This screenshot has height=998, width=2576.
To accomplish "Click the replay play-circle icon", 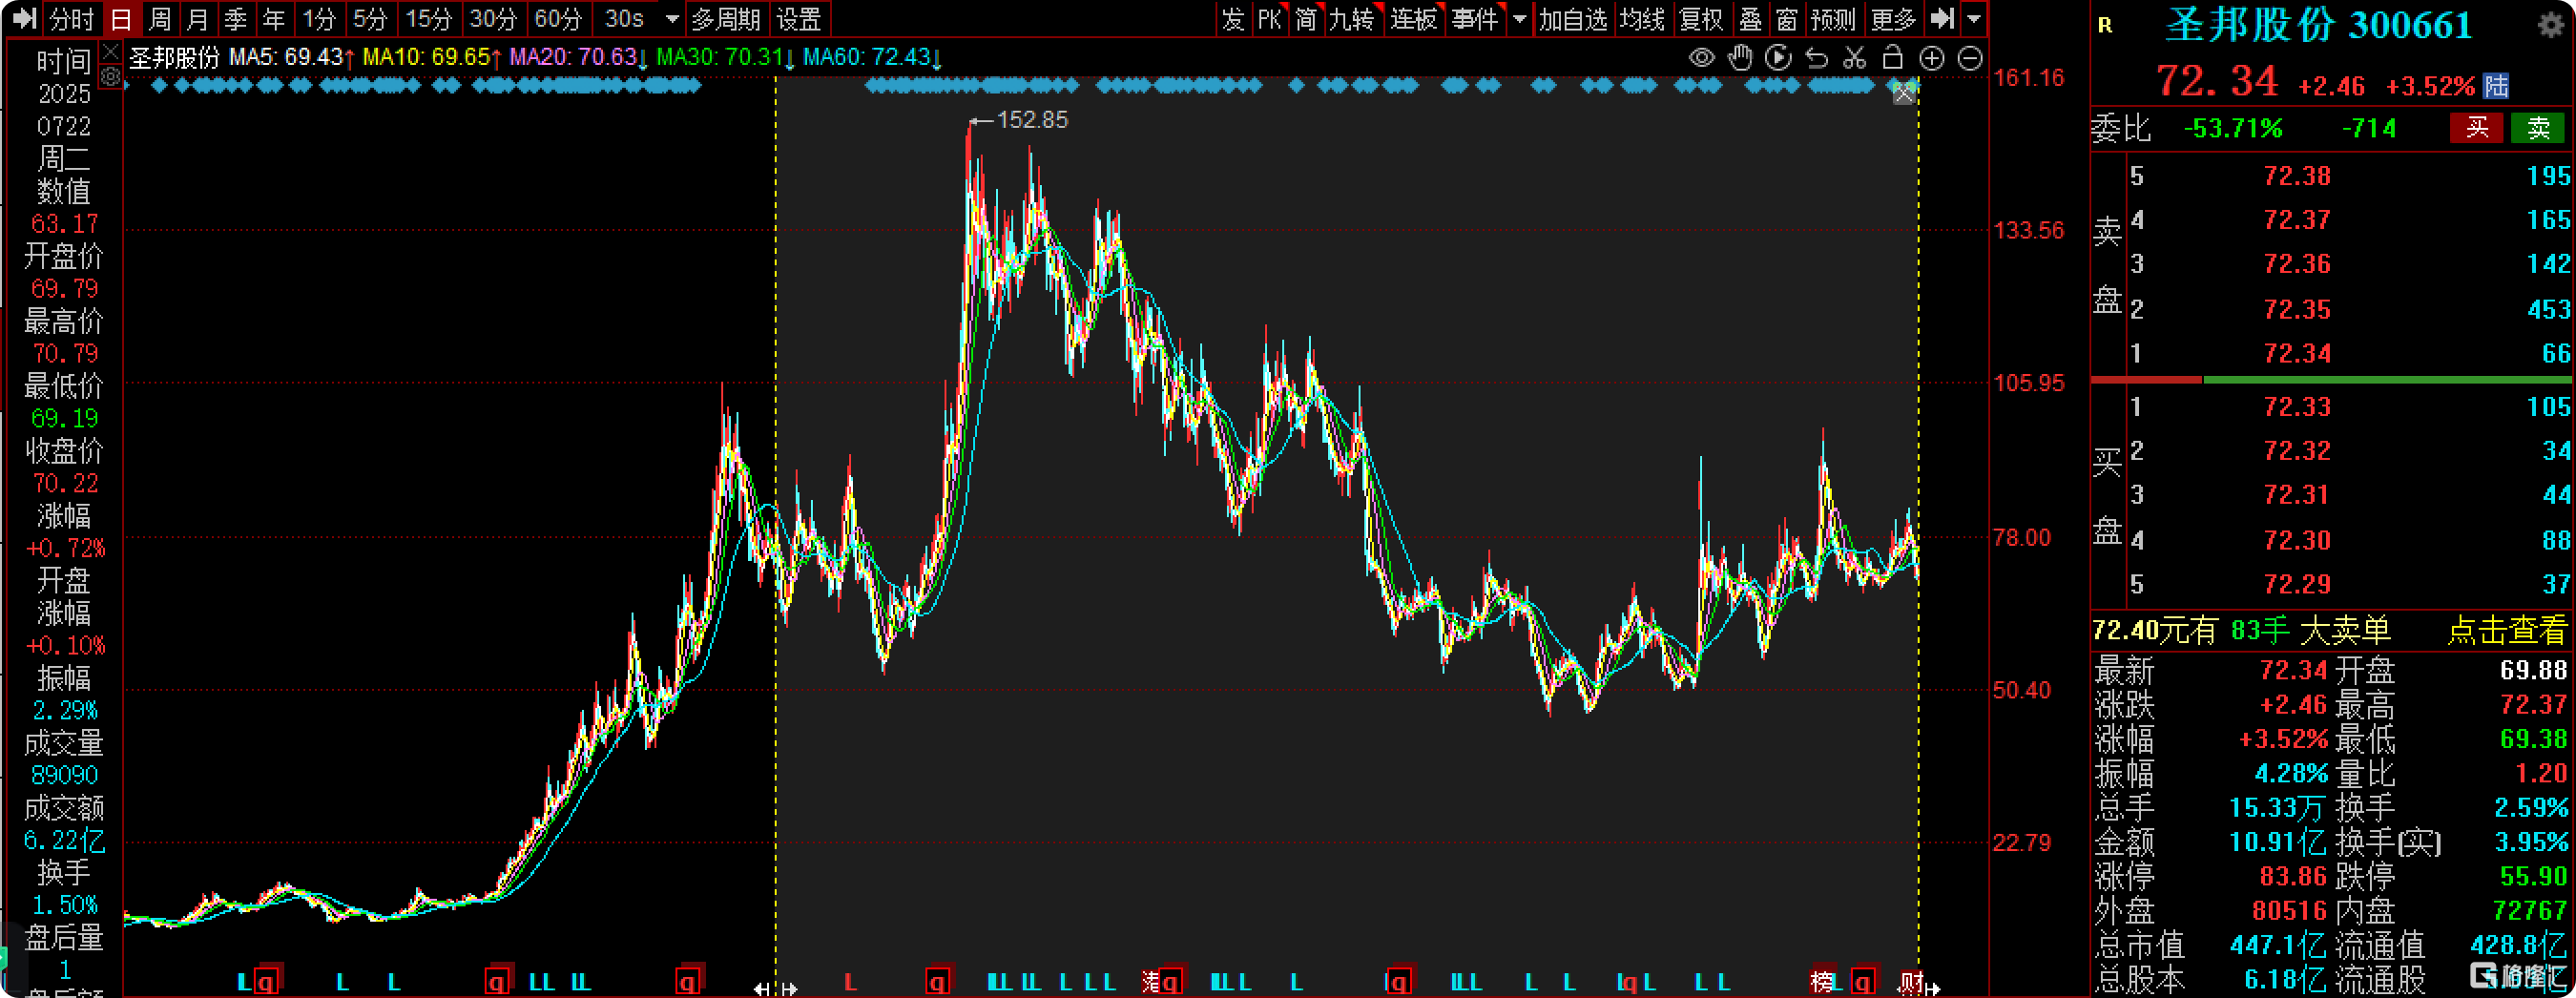I will pos(1778,58).
